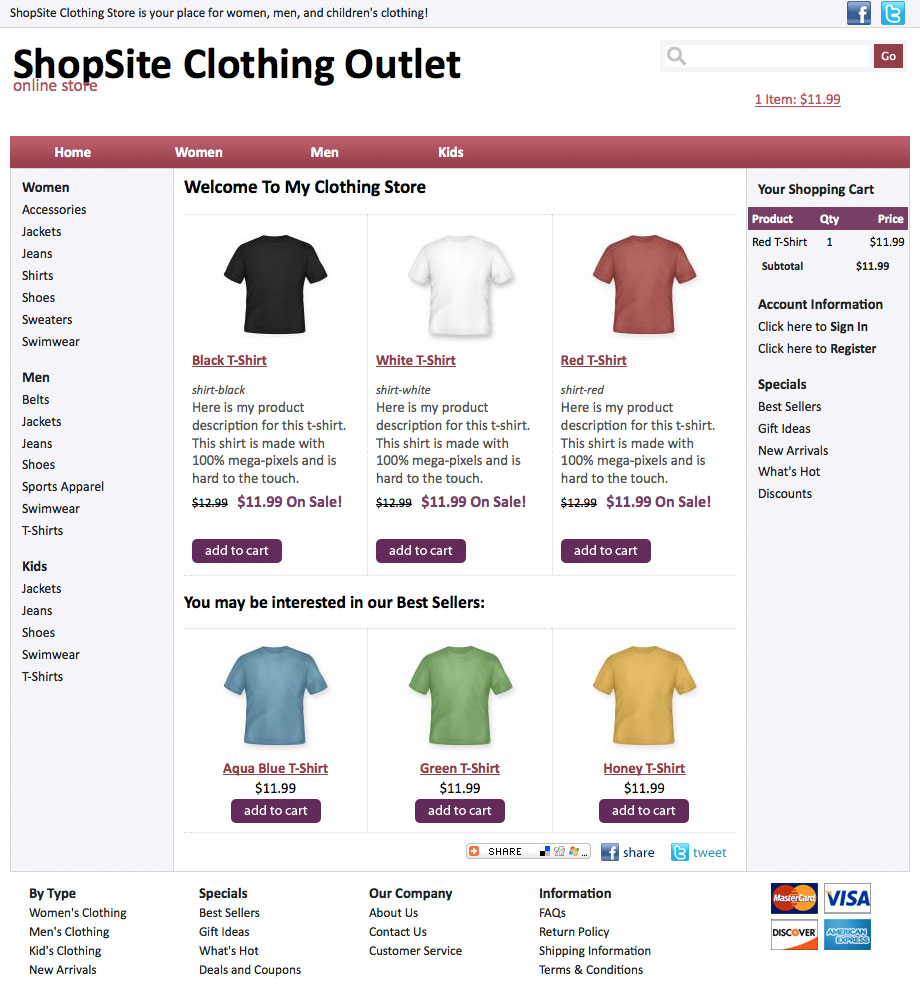Image resolution: width=920 pixels, height=1000 pixels.
Task: Click the magnifying glass search icon
Action: 676,56
